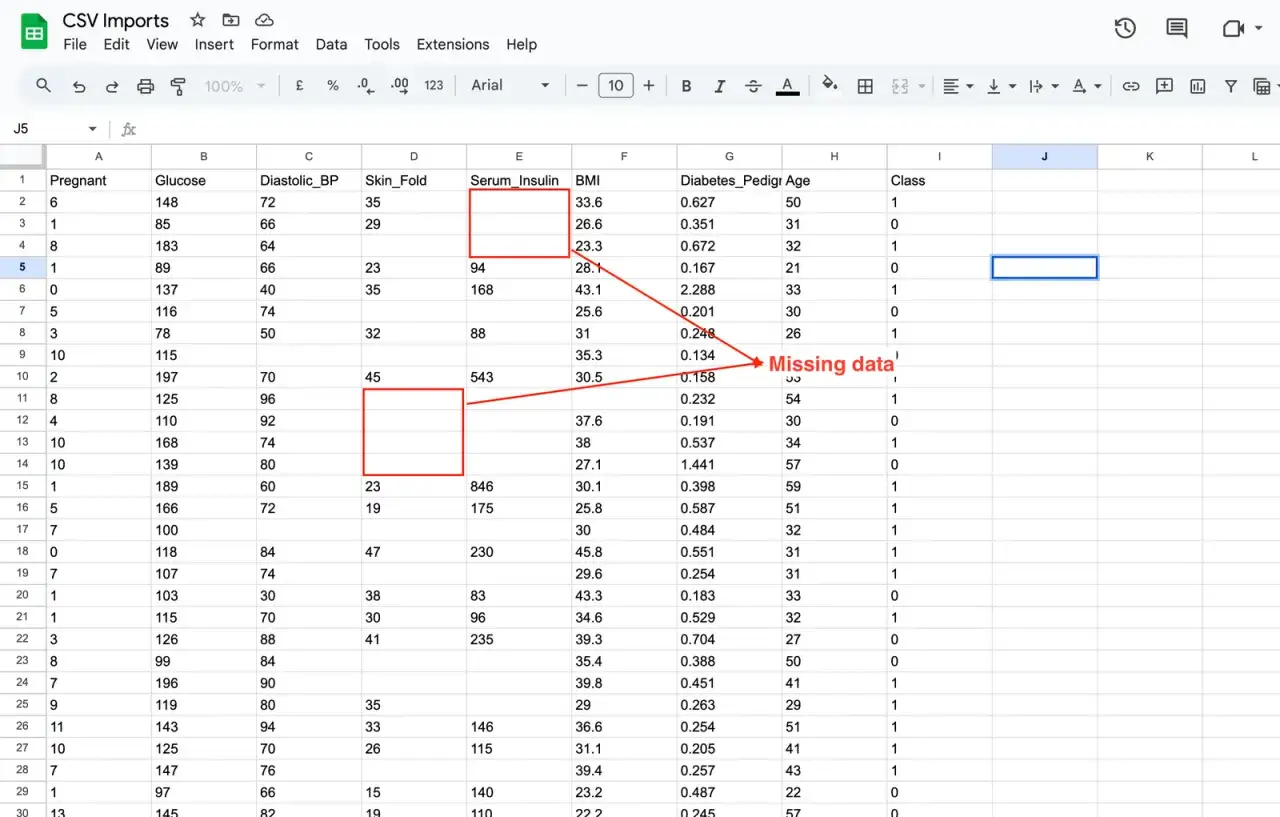
Task: Open the borders tool
Action: click(866, 86)
